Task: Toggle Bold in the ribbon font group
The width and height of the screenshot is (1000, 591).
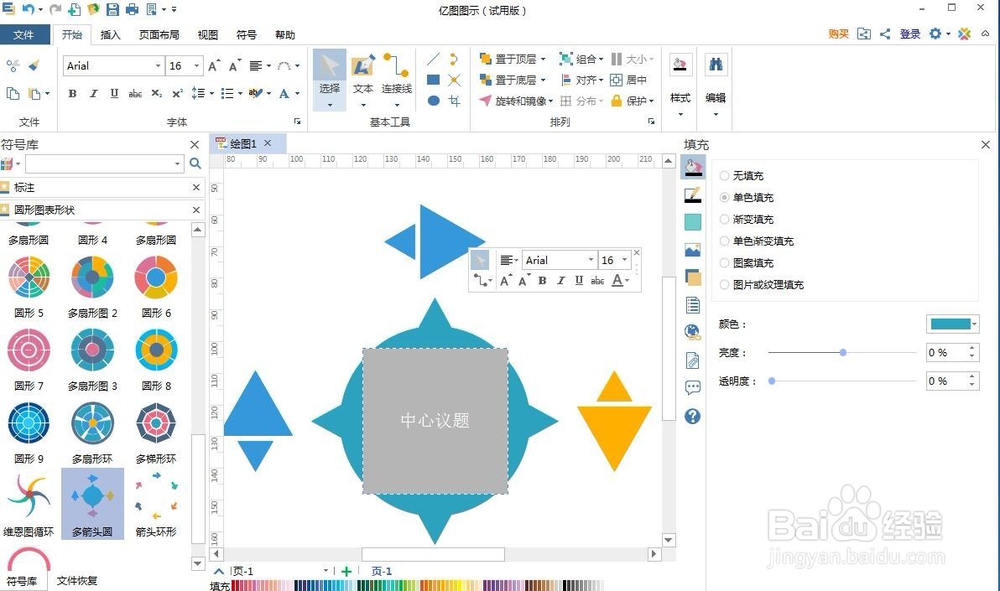Action: (x=73, y=94)
